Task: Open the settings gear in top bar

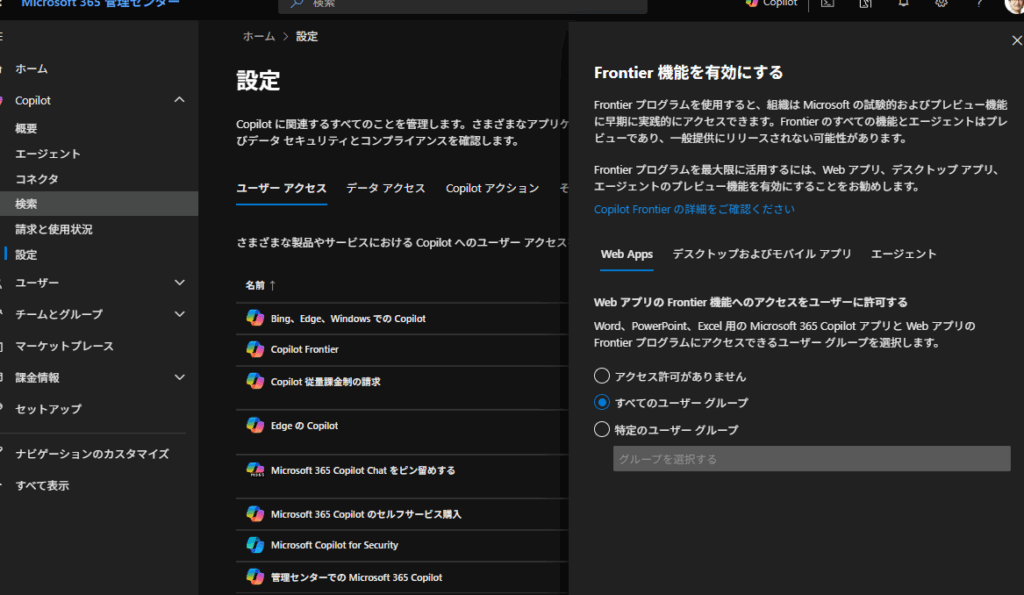Action: tap(940, 5)
